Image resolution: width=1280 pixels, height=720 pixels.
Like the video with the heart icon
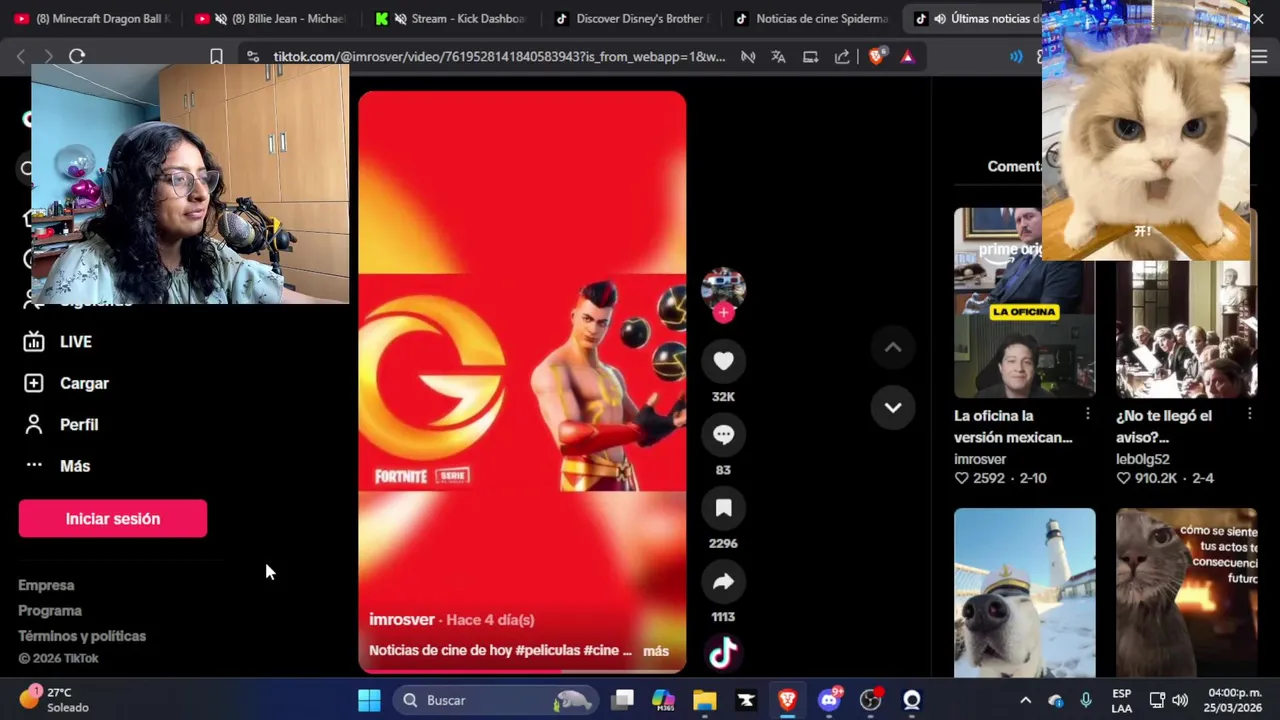(723, 361)
